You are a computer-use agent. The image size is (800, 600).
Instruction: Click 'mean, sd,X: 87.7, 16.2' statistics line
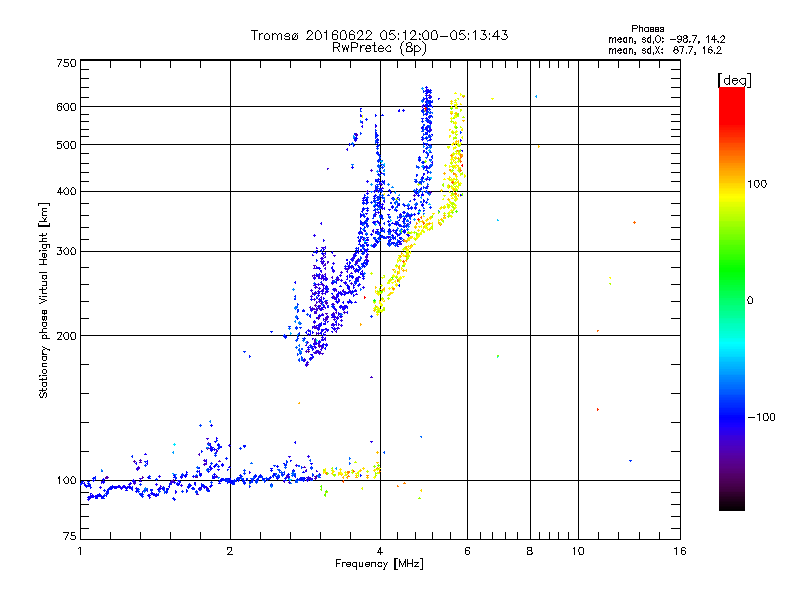(x=665, y=51)
